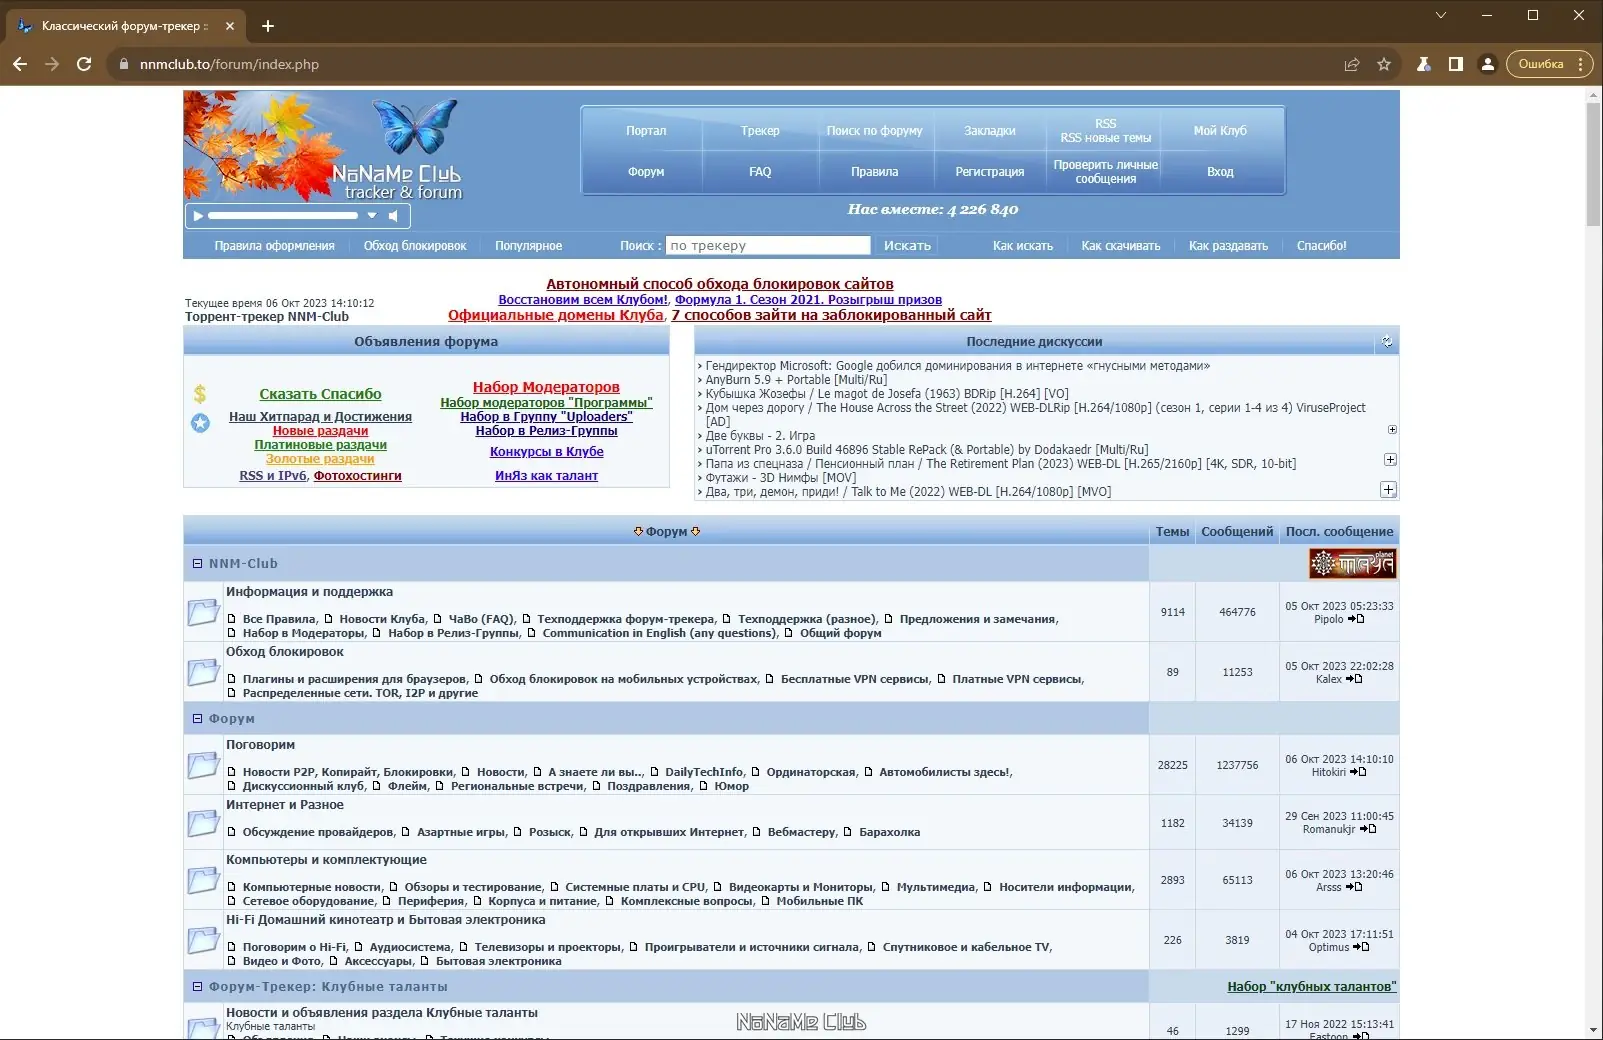Toggle the browser side panel
Viewport: 1603px width, 1040px height.
pos(1456,64)
